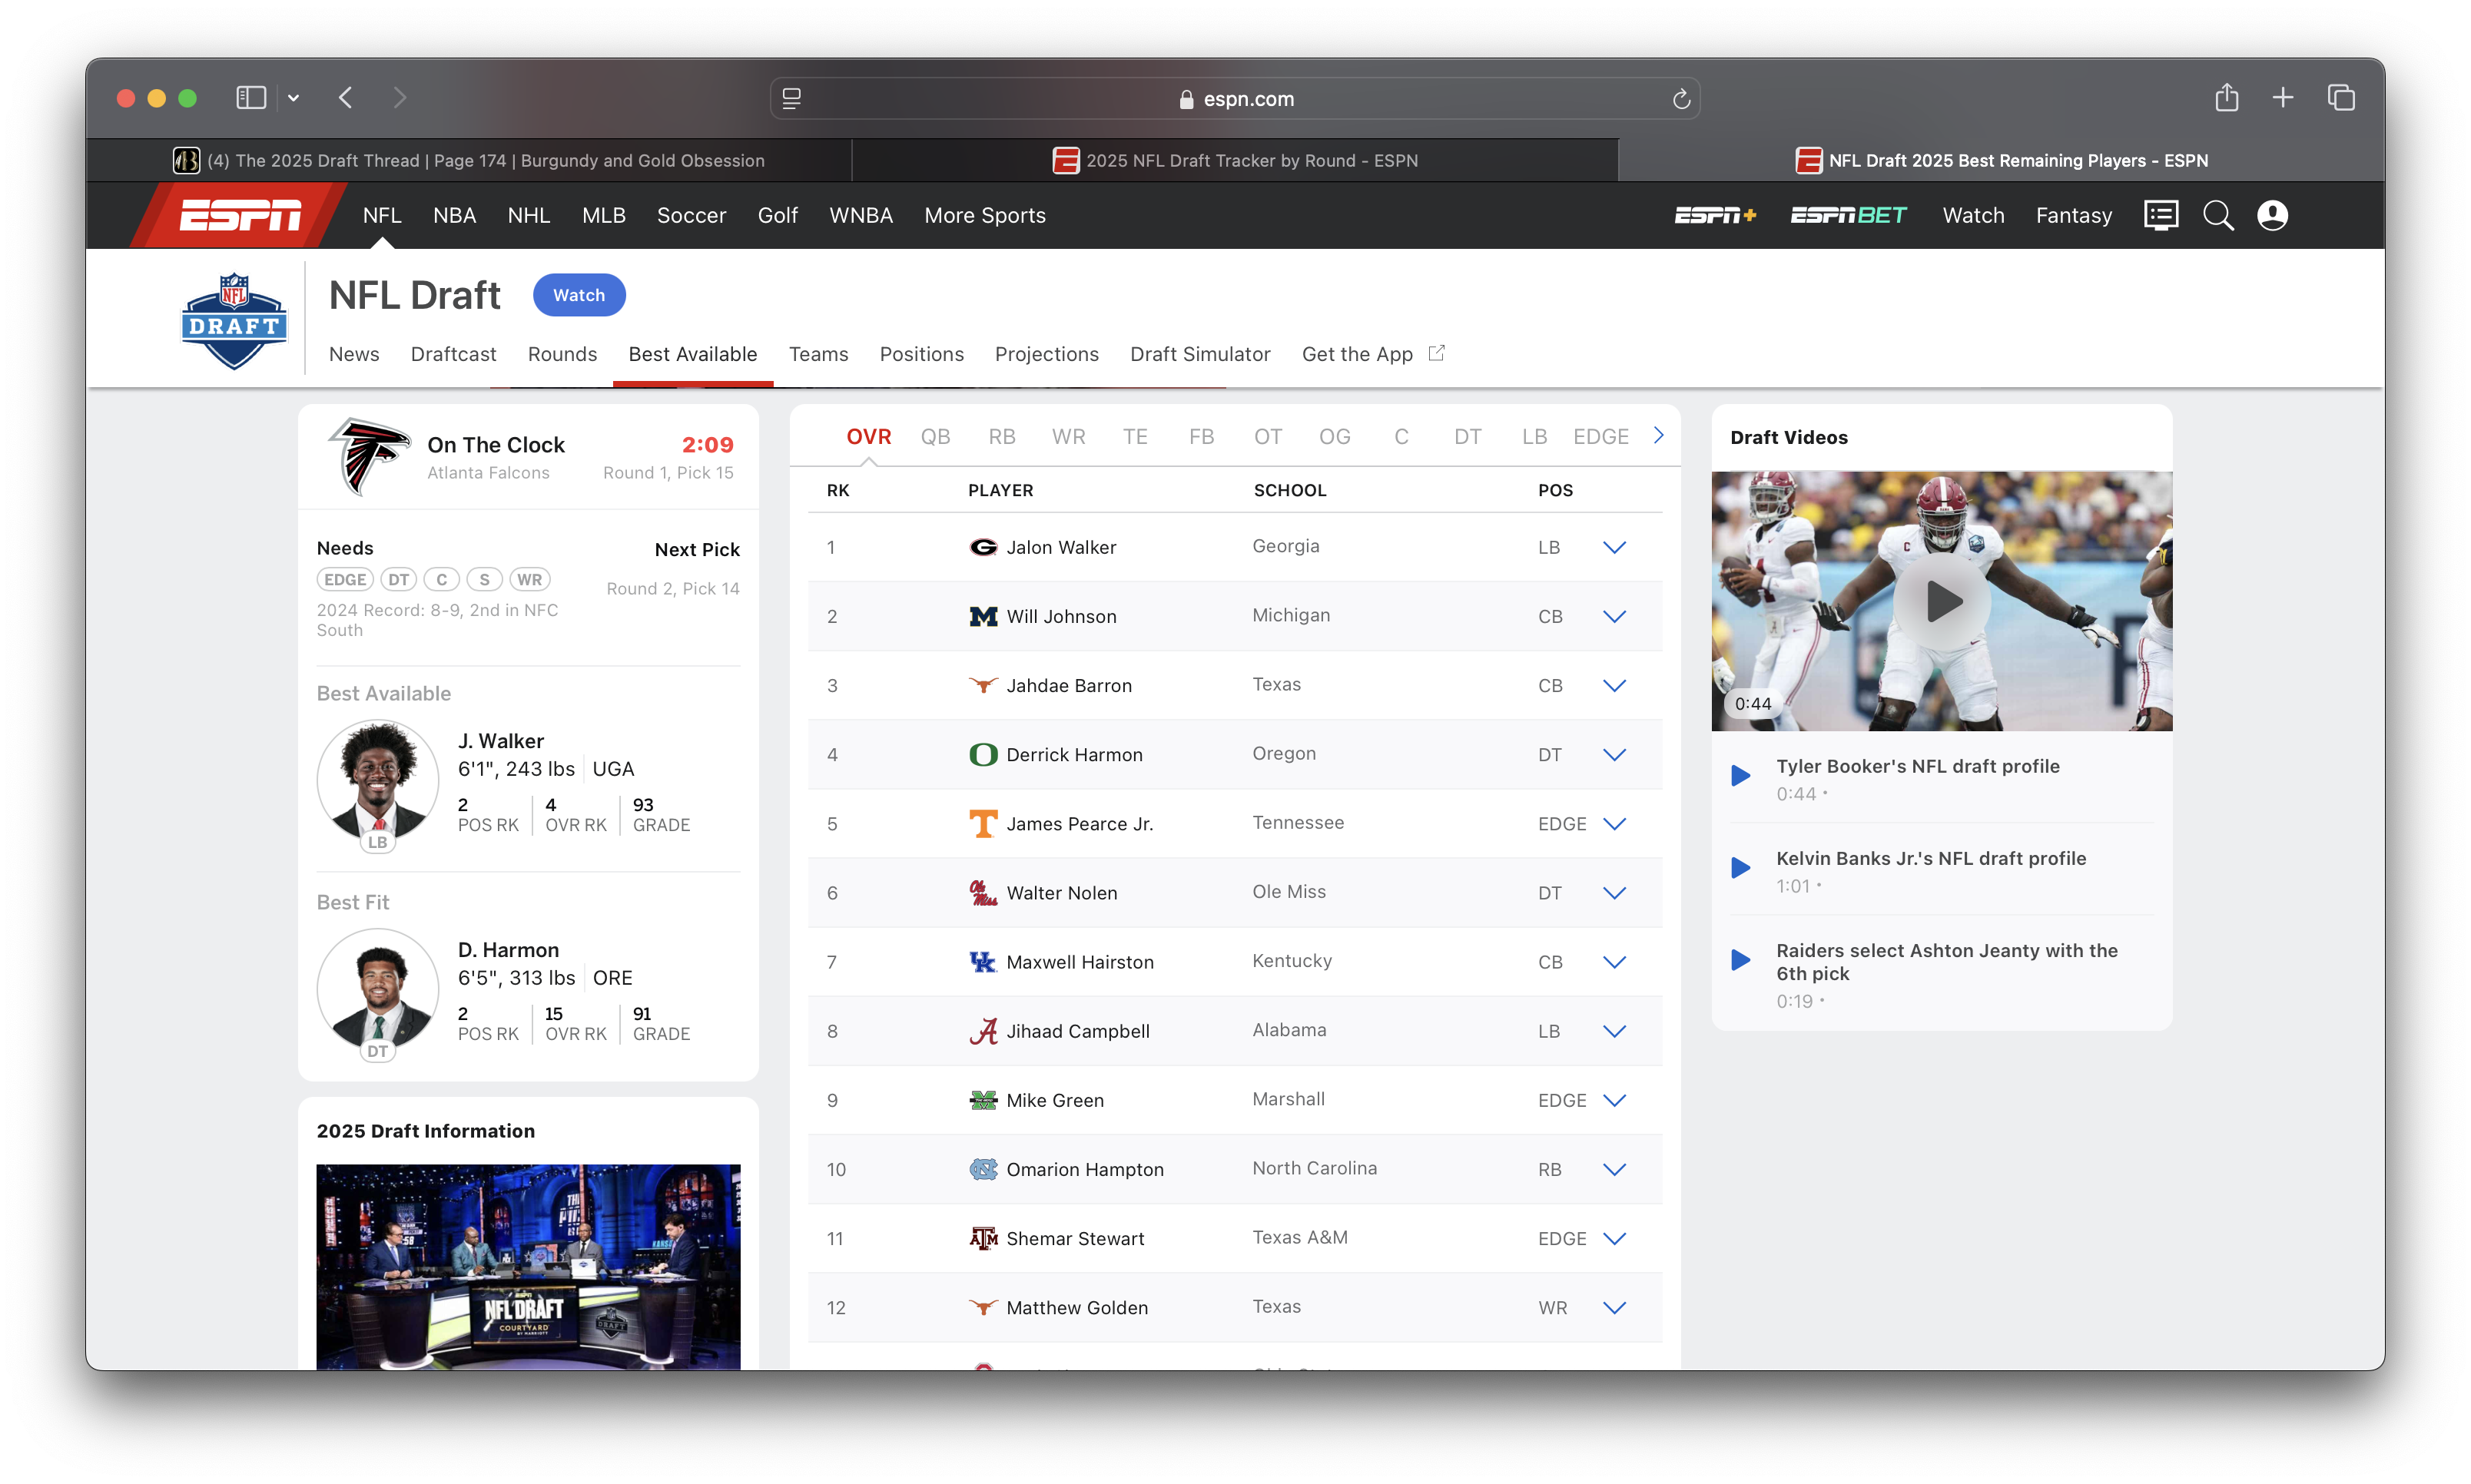The image size is (2471, 1484).
Task: Click the external link icon beside Get the App
Action: (1436, 353)
